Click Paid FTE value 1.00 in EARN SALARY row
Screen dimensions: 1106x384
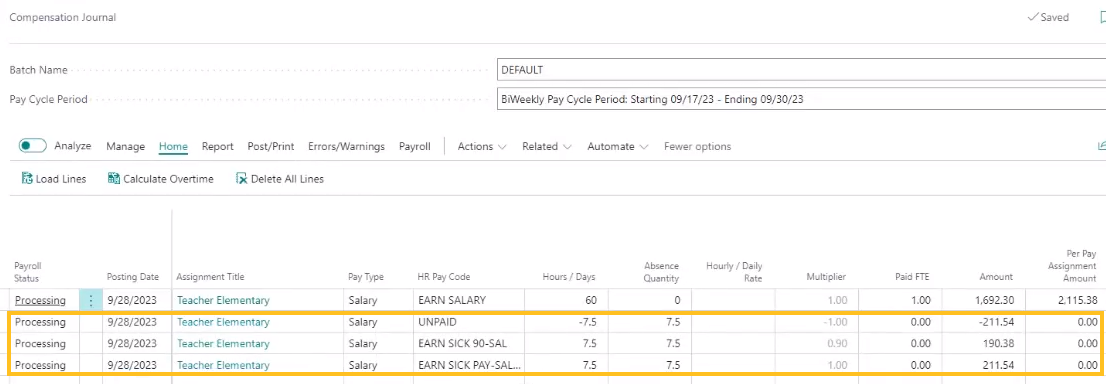click(x=920, y=300)
